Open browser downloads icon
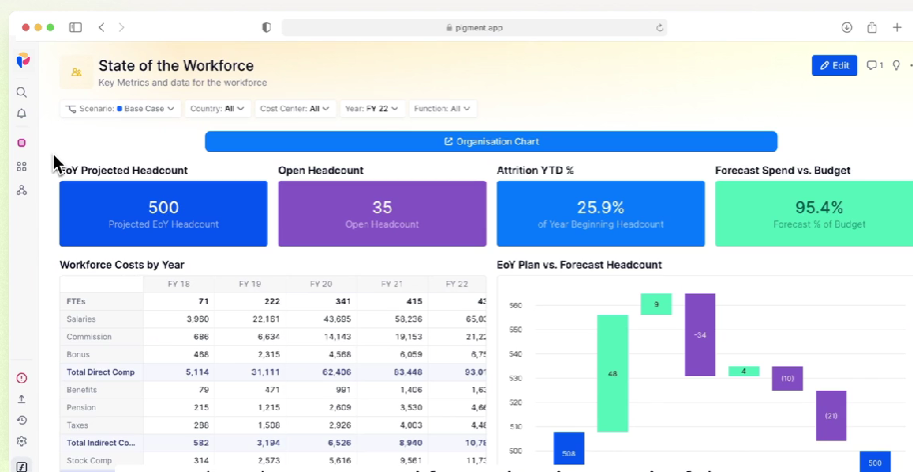Screen dimensions: 913x472 coord(847,27)
